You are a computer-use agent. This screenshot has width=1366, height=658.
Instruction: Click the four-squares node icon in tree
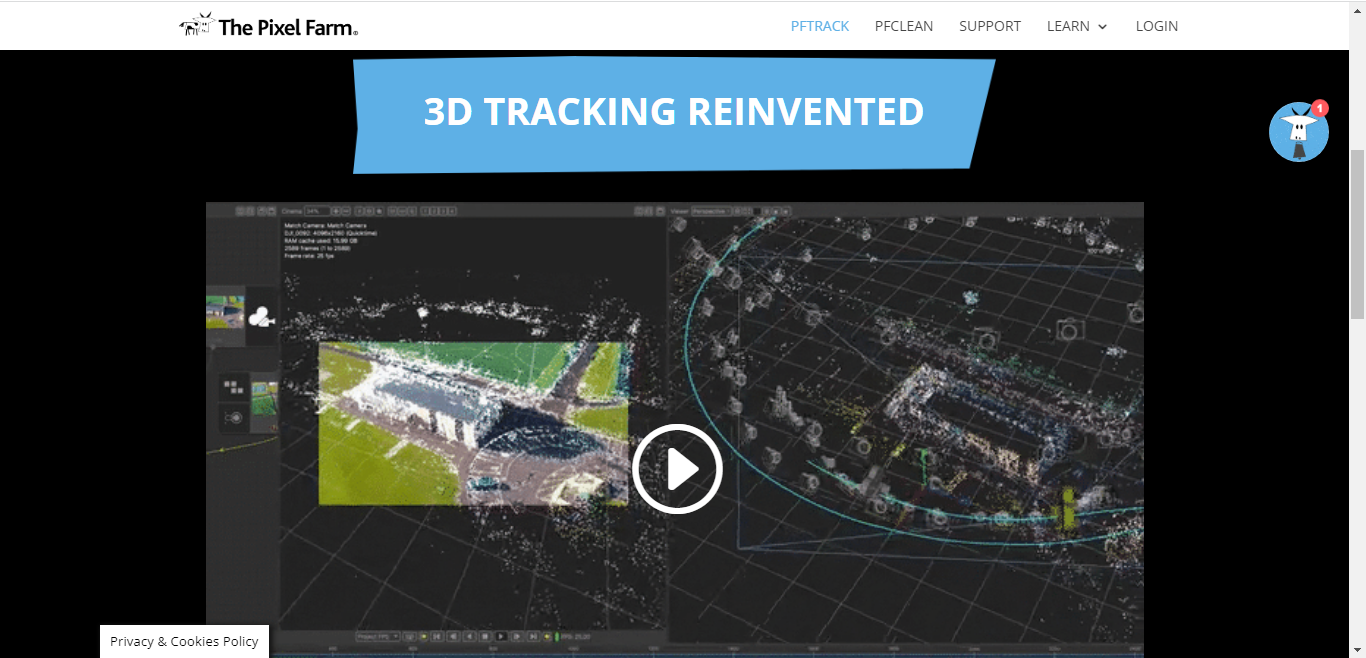pos(233,385)
